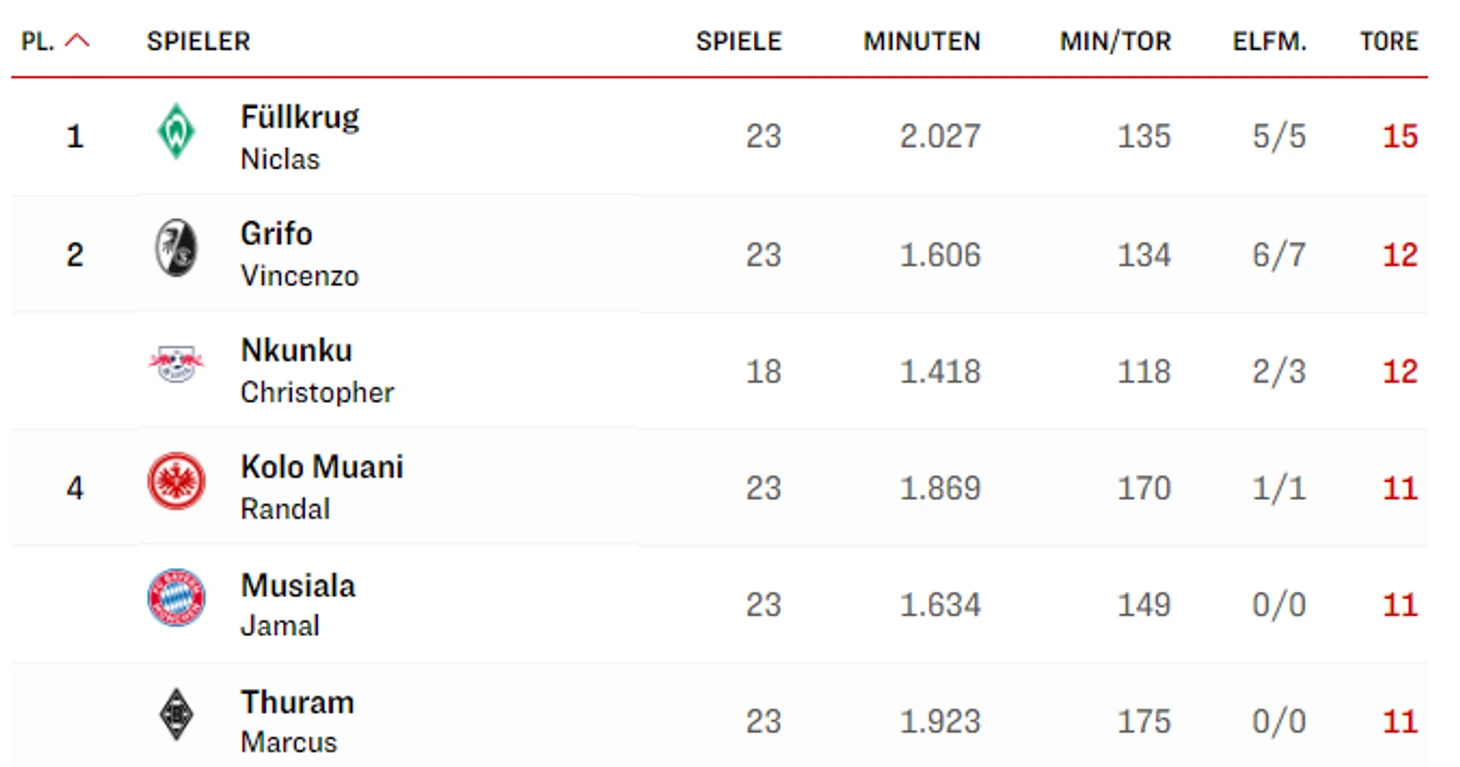Click the Borussia Mönchengladbach diamond crest
Screen dimensions: 1460x767
(176, 715)
